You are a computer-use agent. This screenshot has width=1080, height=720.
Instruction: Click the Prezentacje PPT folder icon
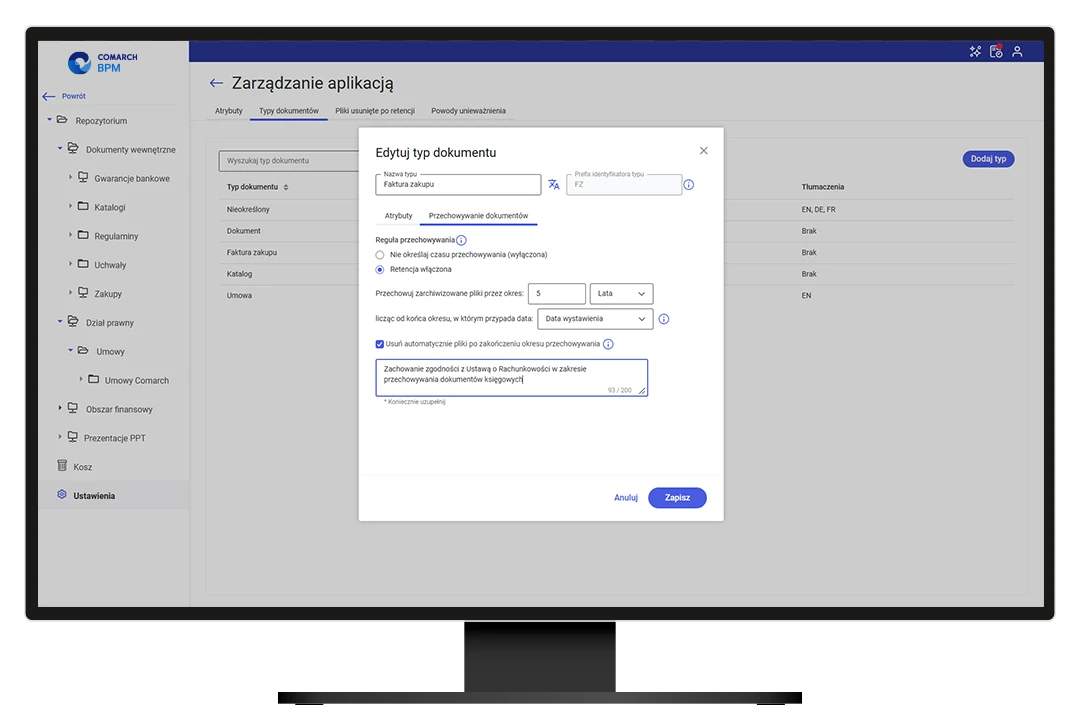[72, 437]
